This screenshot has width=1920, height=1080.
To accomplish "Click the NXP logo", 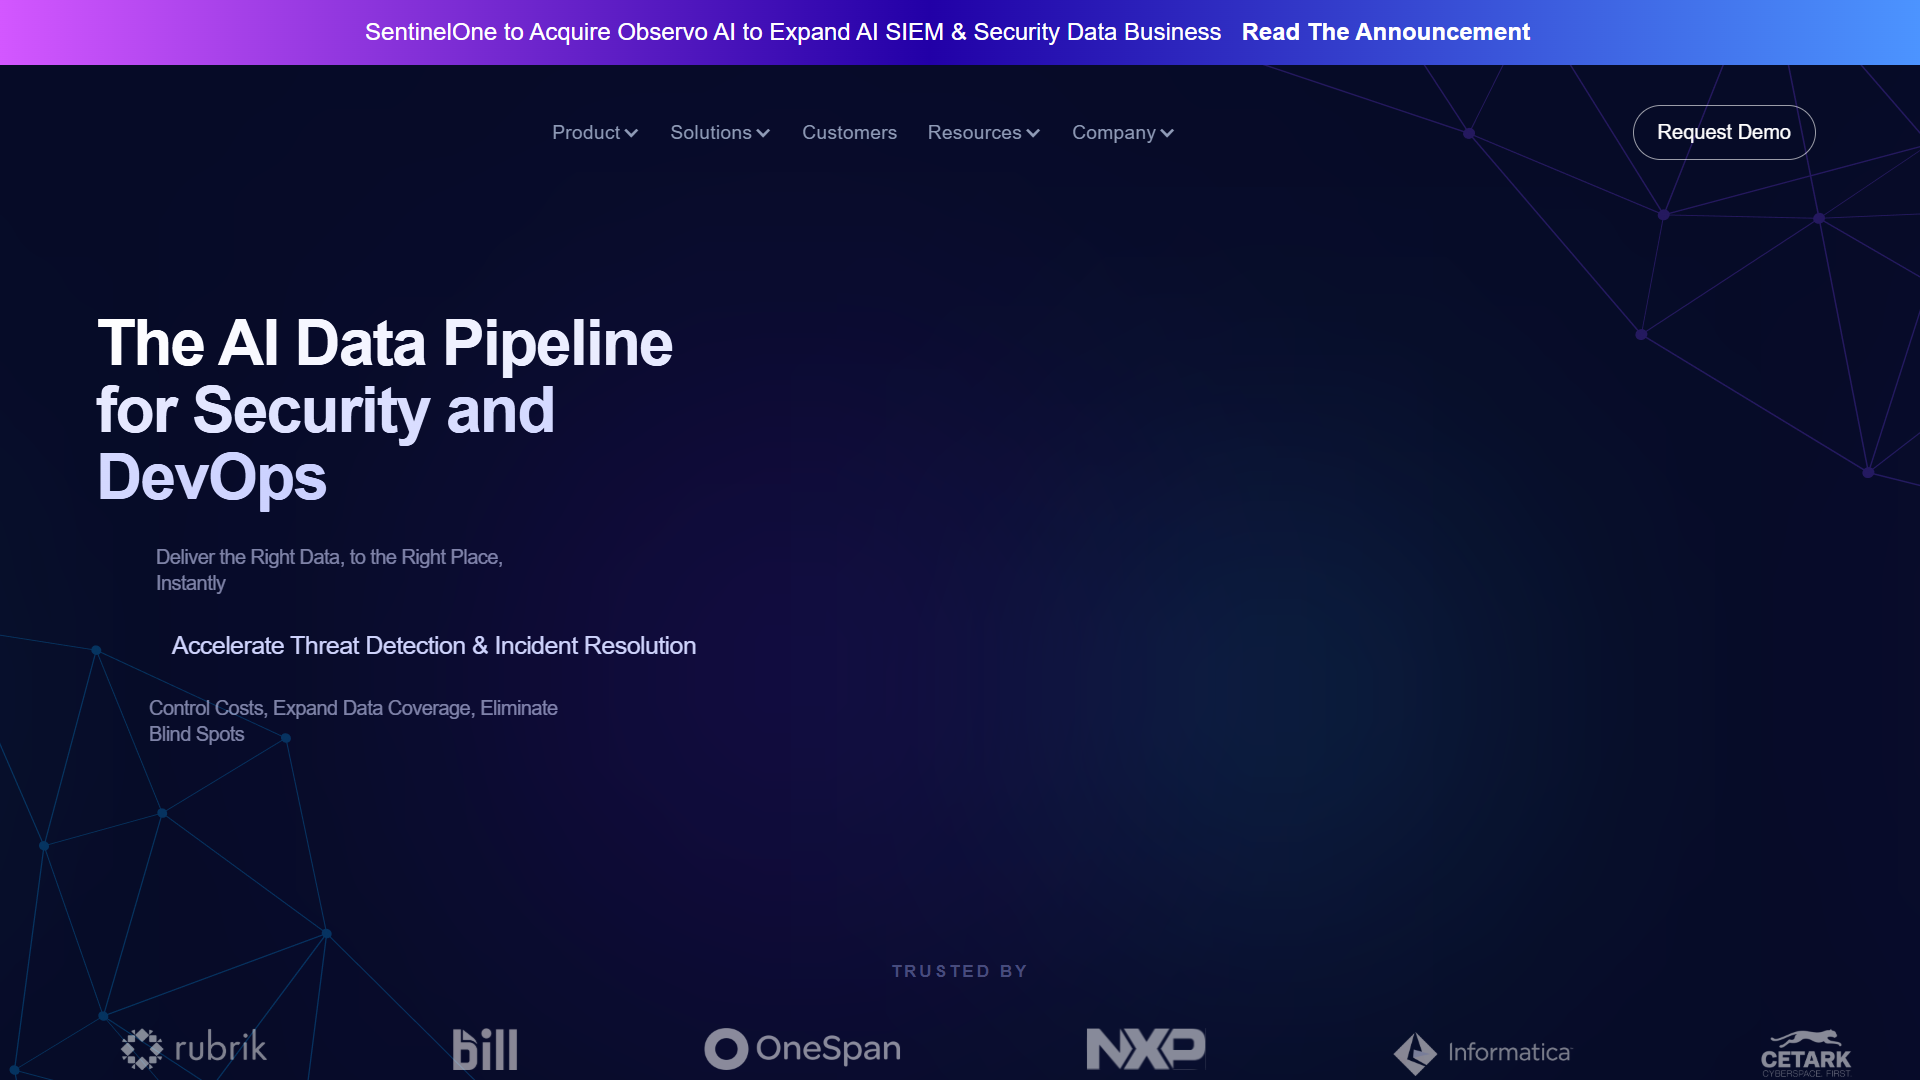I will [1146, 1049].
